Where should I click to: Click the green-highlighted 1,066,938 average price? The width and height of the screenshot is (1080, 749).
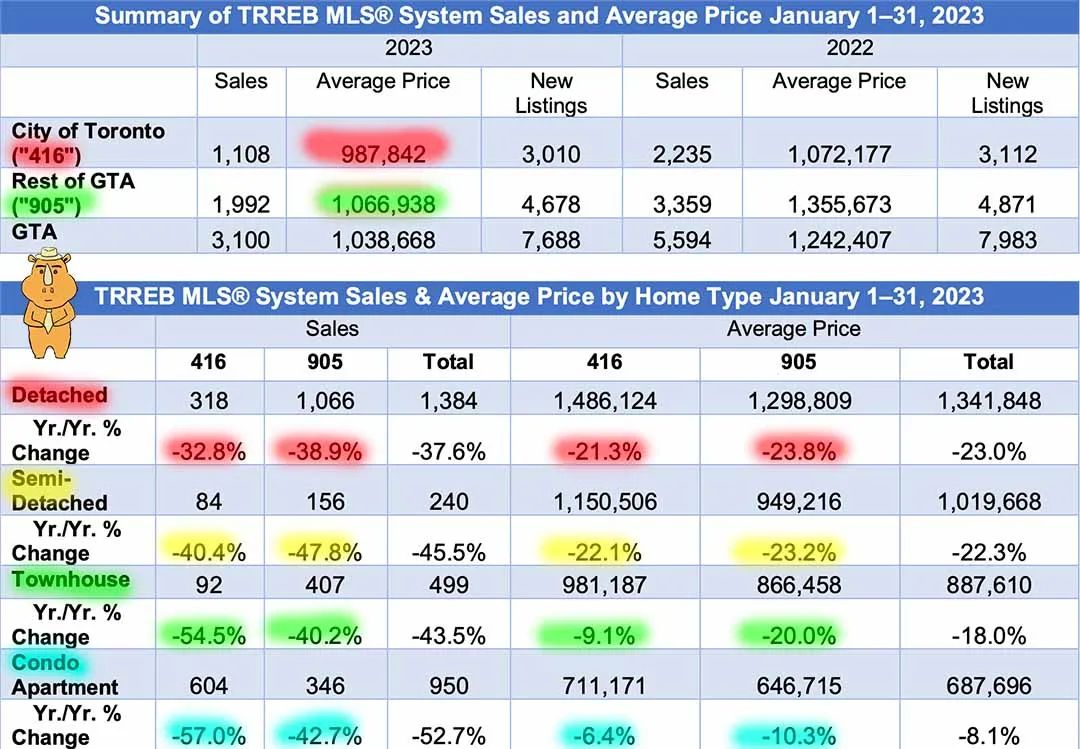tap(383, 204)
